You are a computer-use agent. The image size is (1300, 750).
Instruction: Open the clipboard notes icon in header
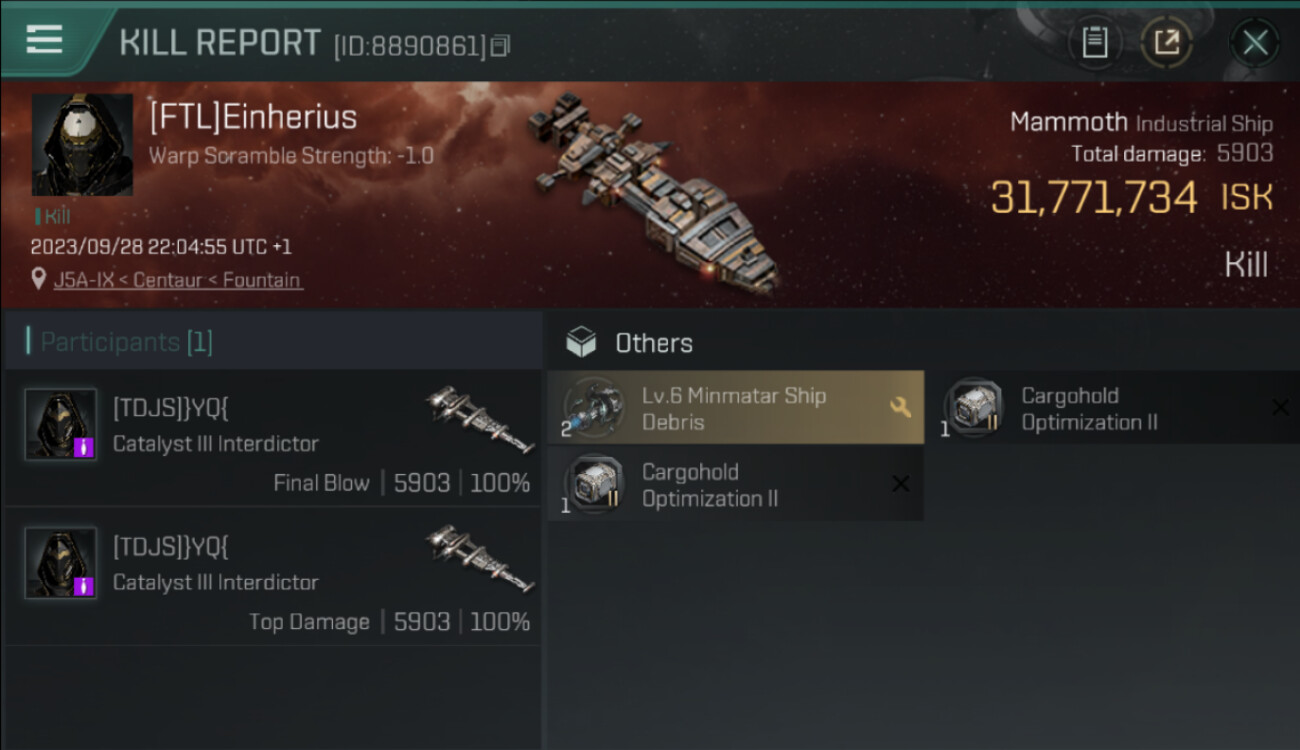tap(1095, 43)
